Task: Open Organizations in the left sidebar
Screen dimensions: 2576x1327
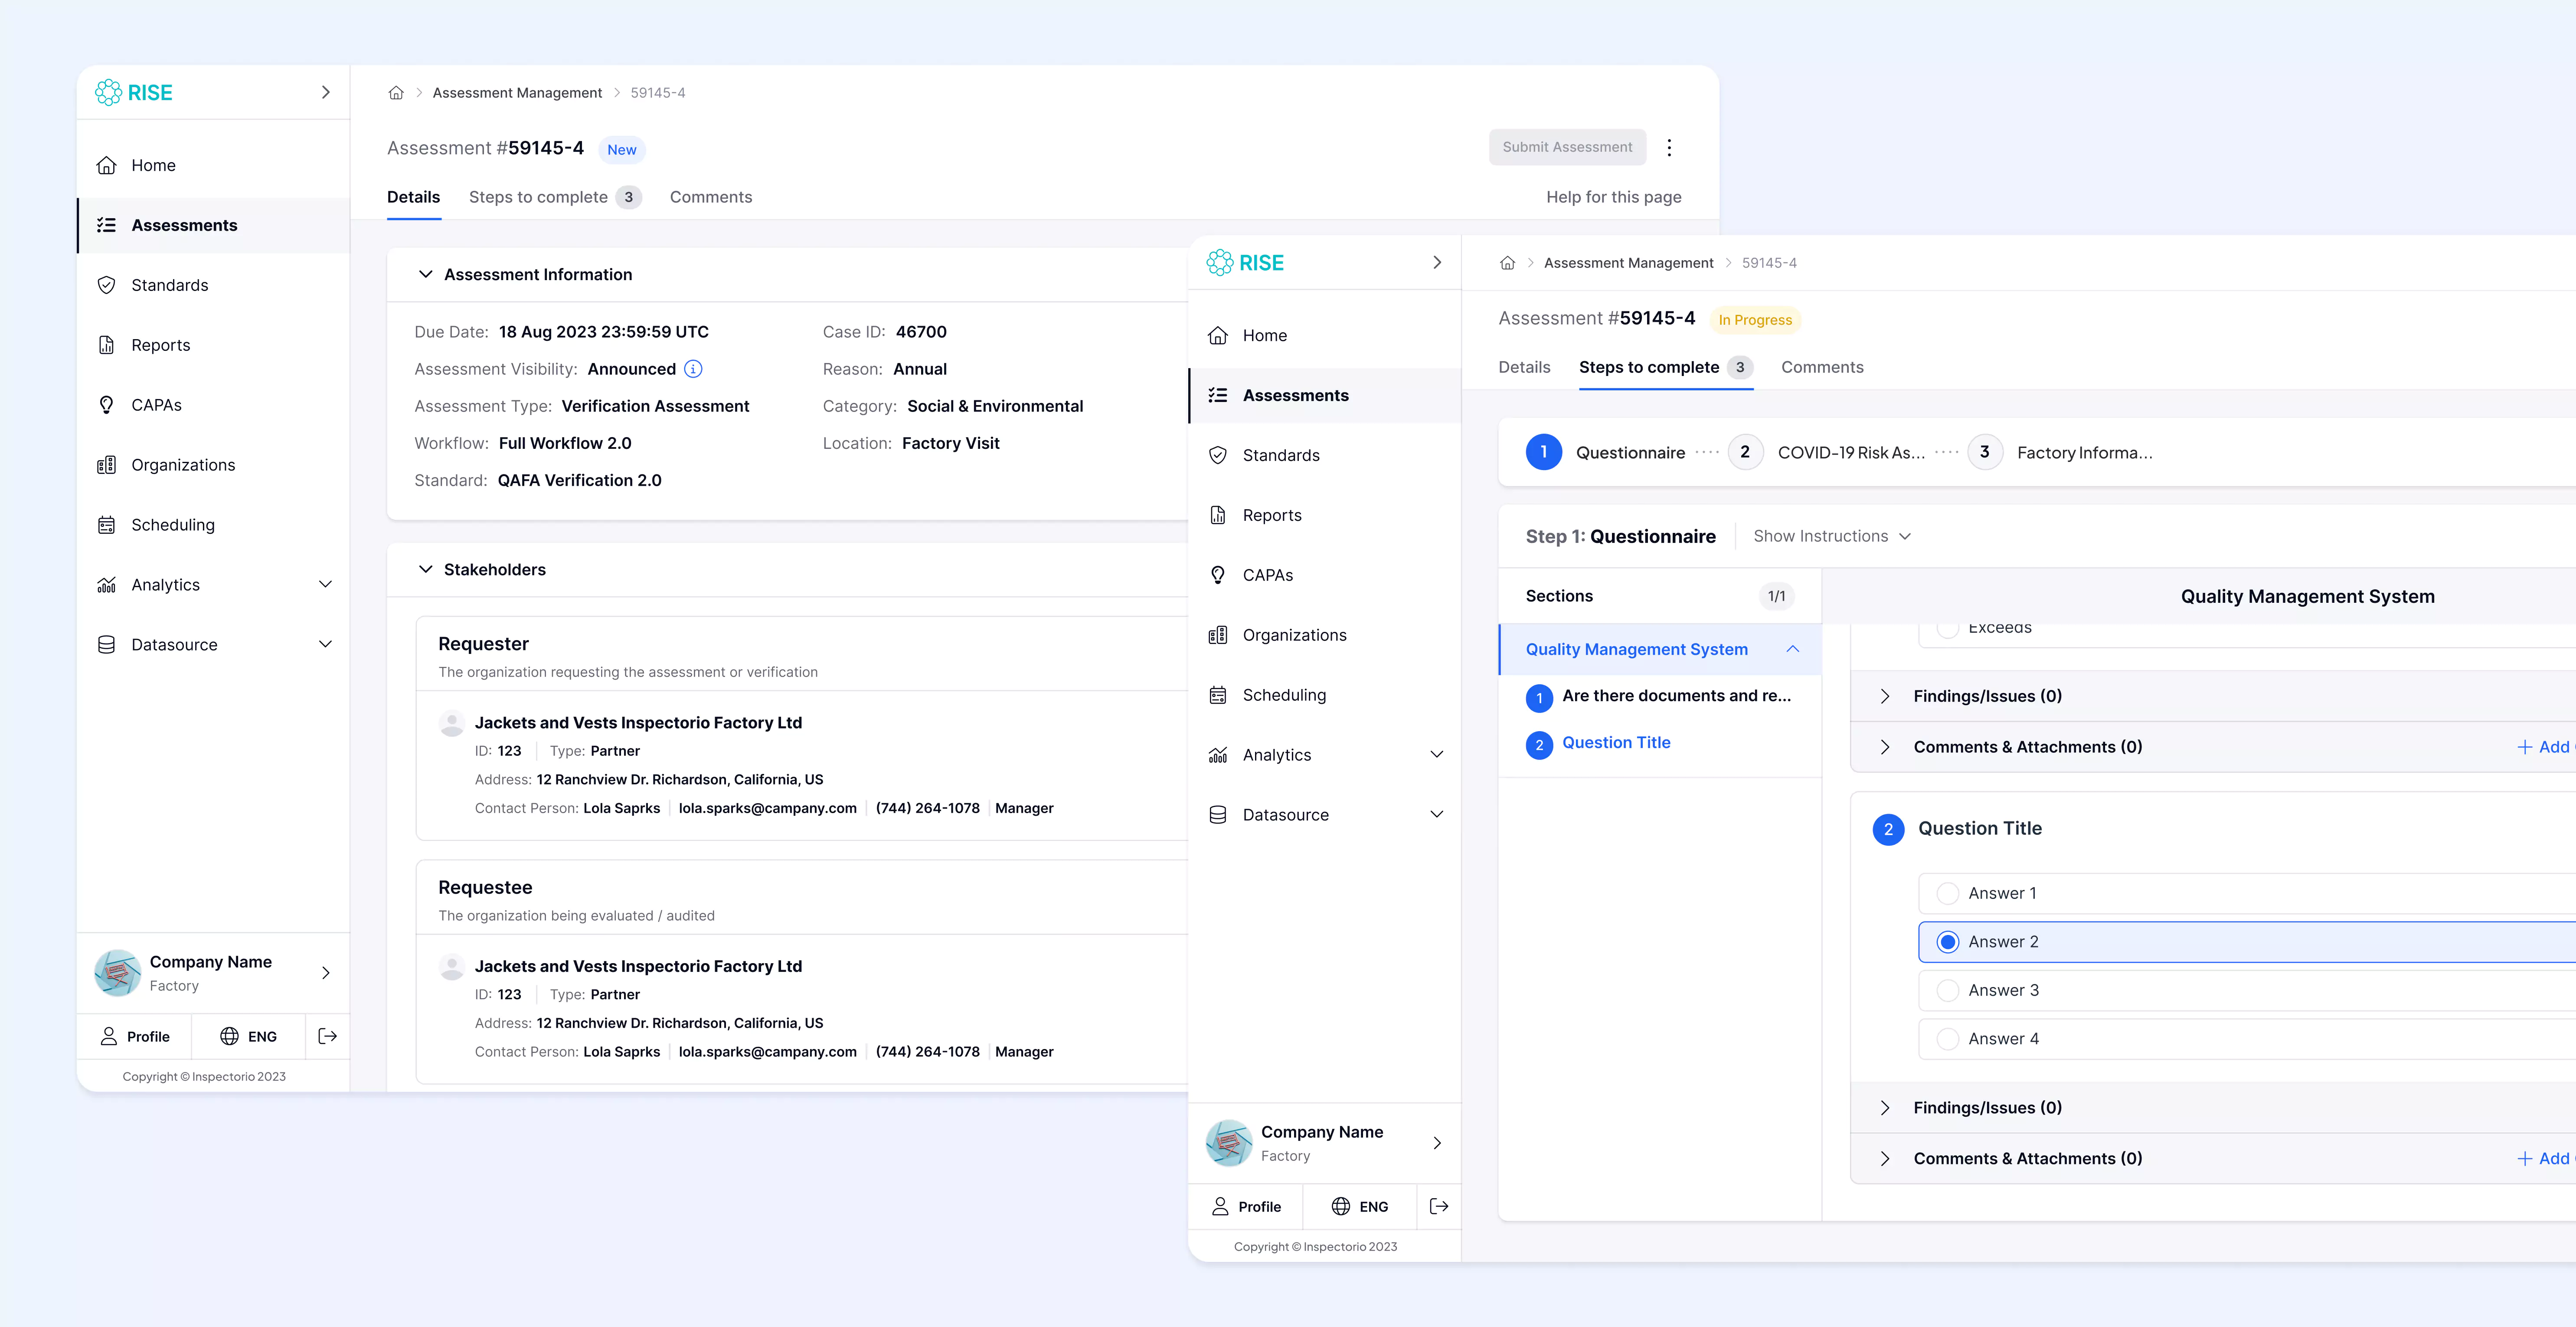Action: (x=182, y=465)
